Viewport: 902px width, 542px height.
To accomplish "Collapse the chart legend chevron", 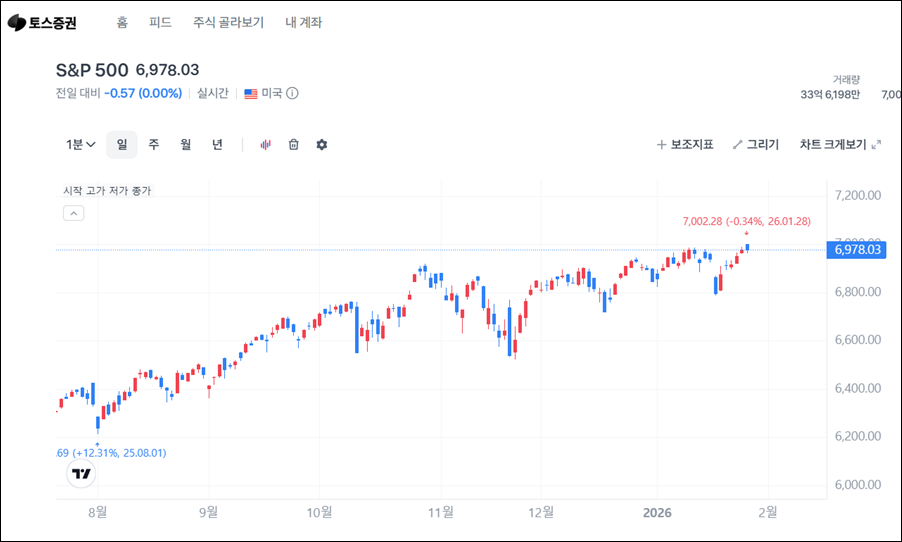I will [74, 213].
